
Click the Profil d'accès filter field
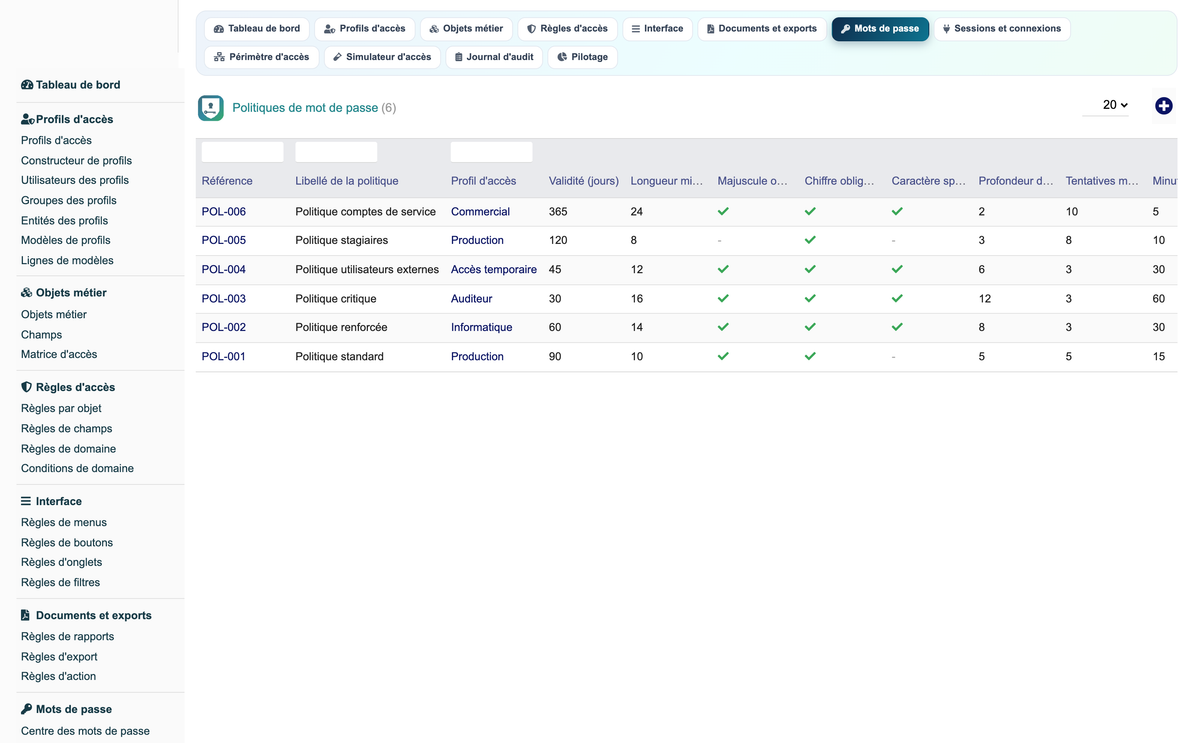[491, 152]
